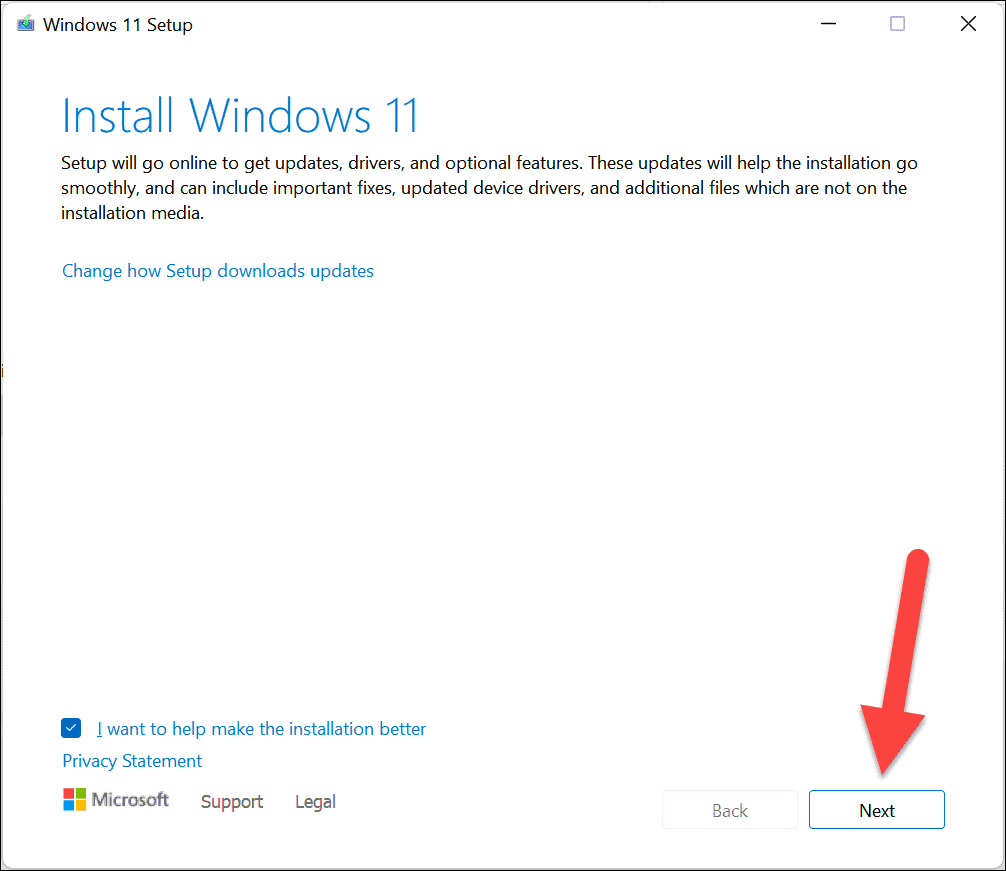Close the Windows 11 Setup window
The width and height of the screenshot is (1006, 871).
pos(968,24)
